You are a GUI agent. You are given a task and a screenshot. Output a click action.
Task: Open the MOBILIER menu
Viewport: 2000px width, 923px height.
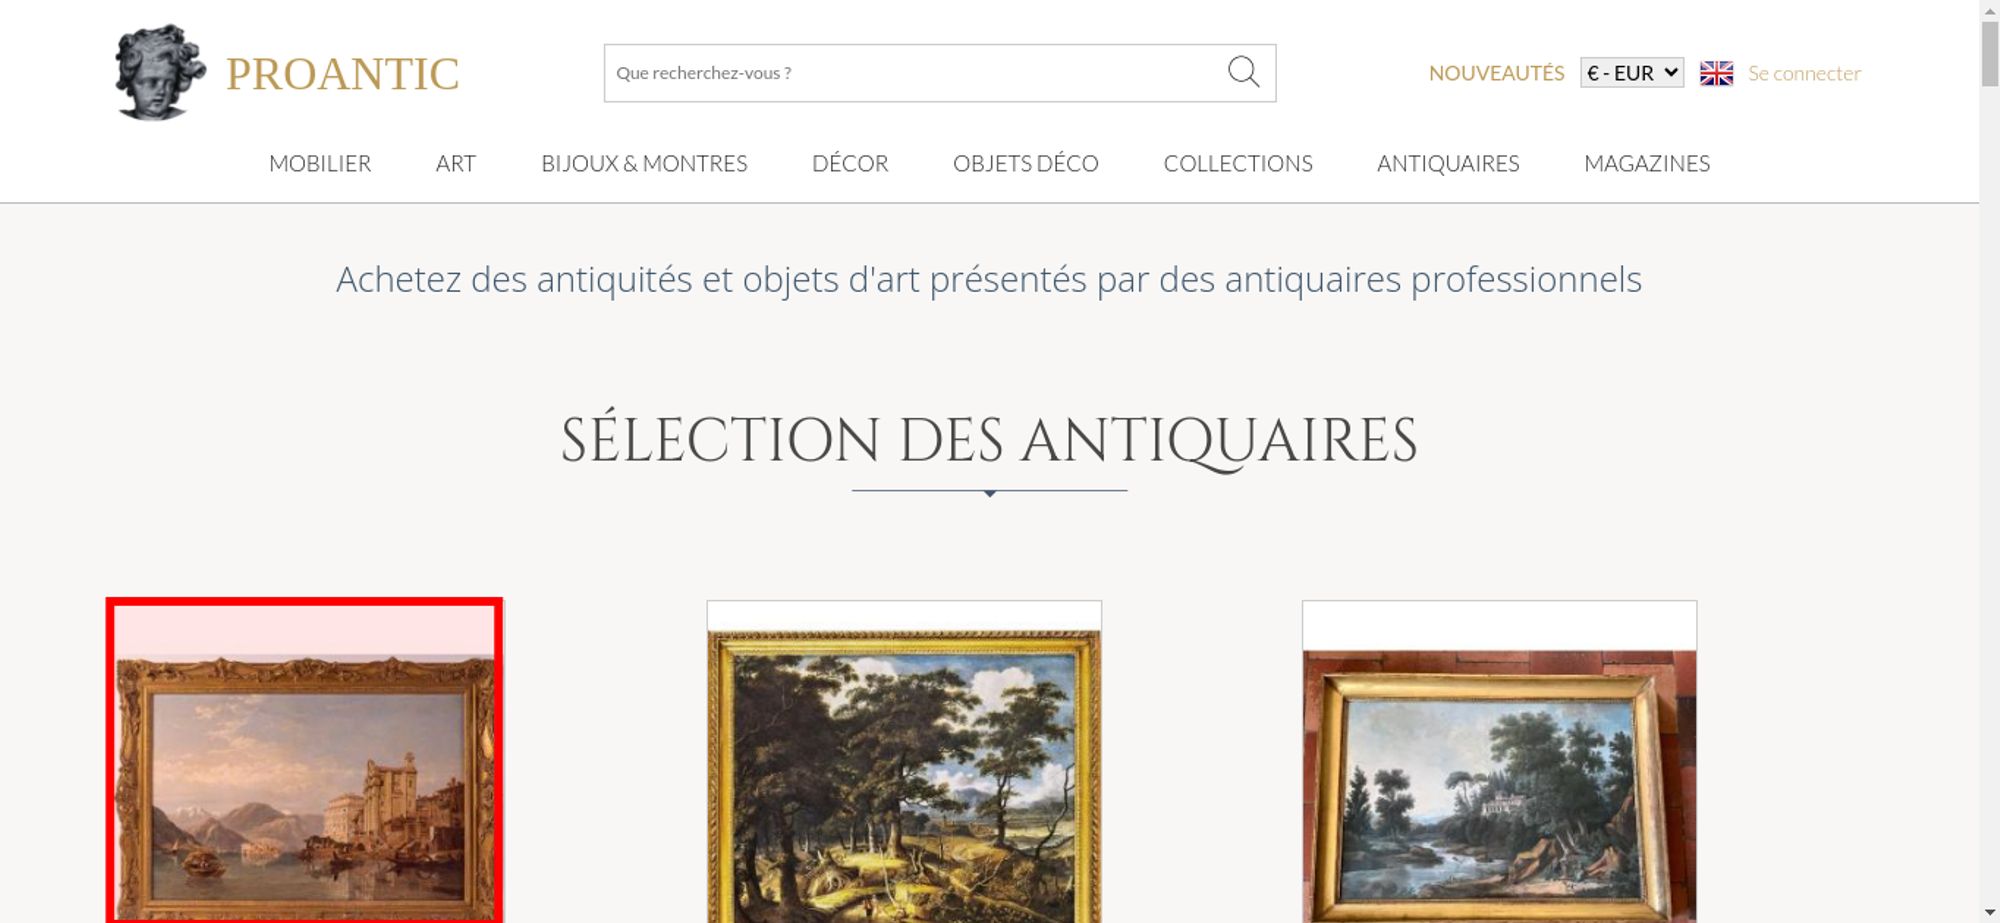pos(320,163)
